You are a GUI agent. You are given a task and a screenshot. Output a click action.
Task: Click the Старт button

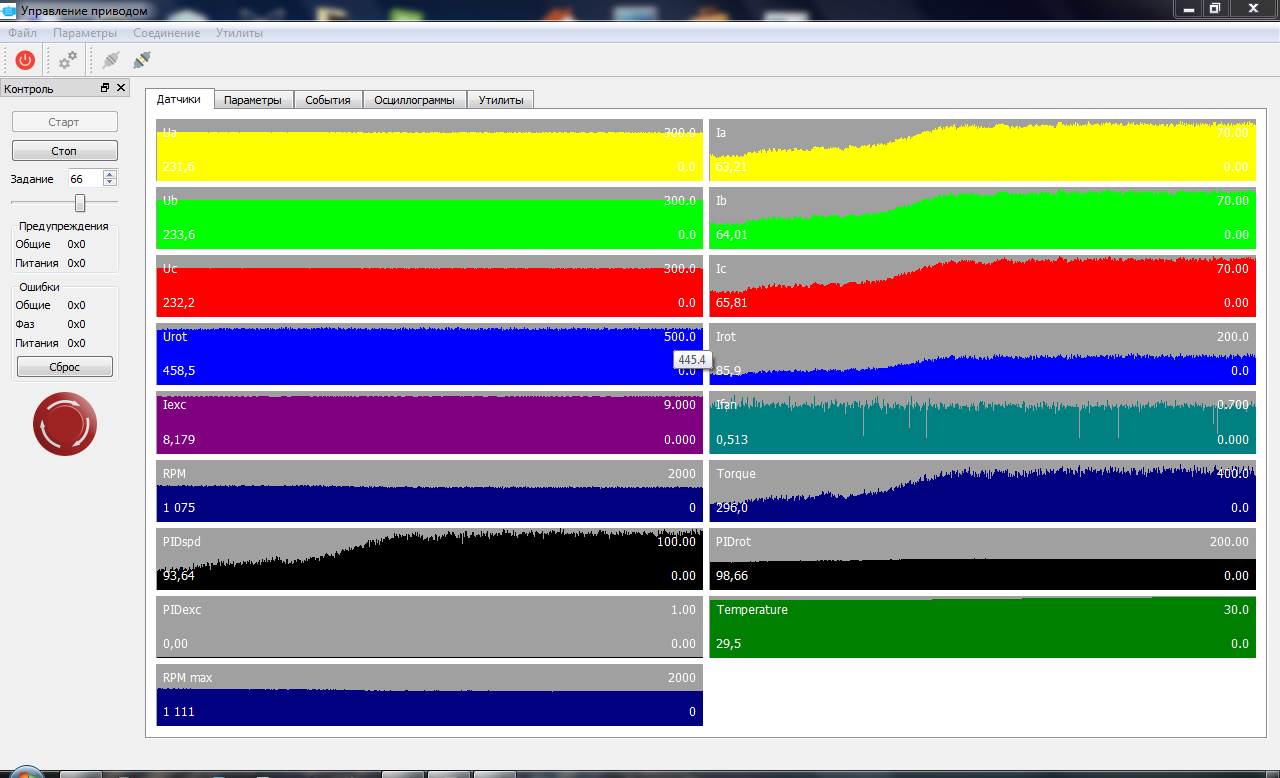click(x=64, y=122)
